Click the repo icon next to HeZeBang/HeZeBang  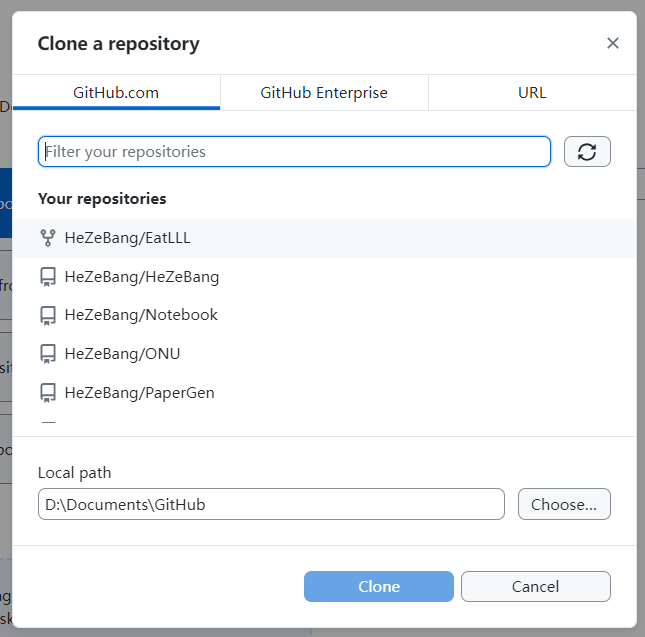48,277
